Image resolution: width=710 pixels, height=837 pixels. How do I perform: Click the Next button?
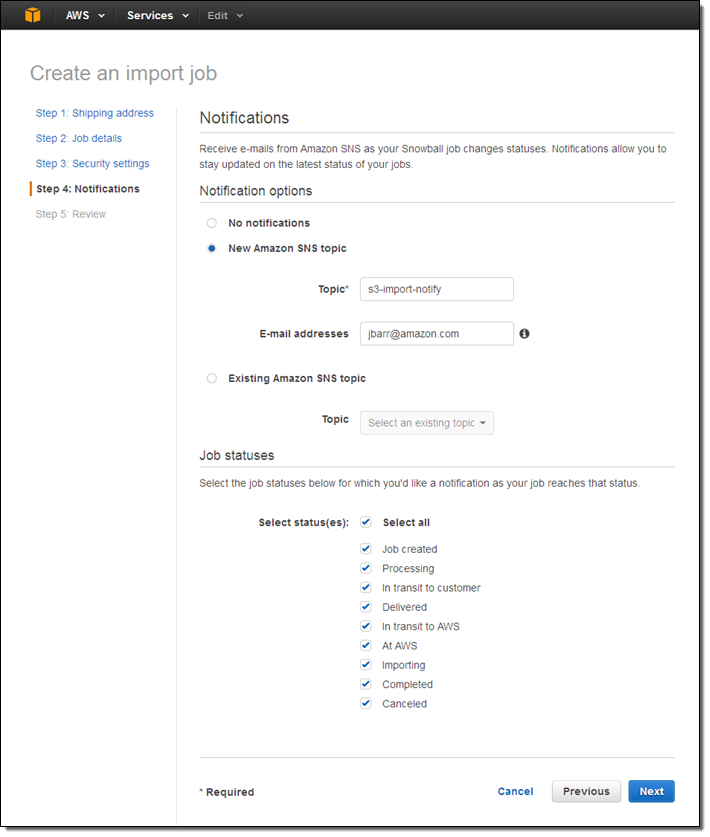[x=651, y=791]
